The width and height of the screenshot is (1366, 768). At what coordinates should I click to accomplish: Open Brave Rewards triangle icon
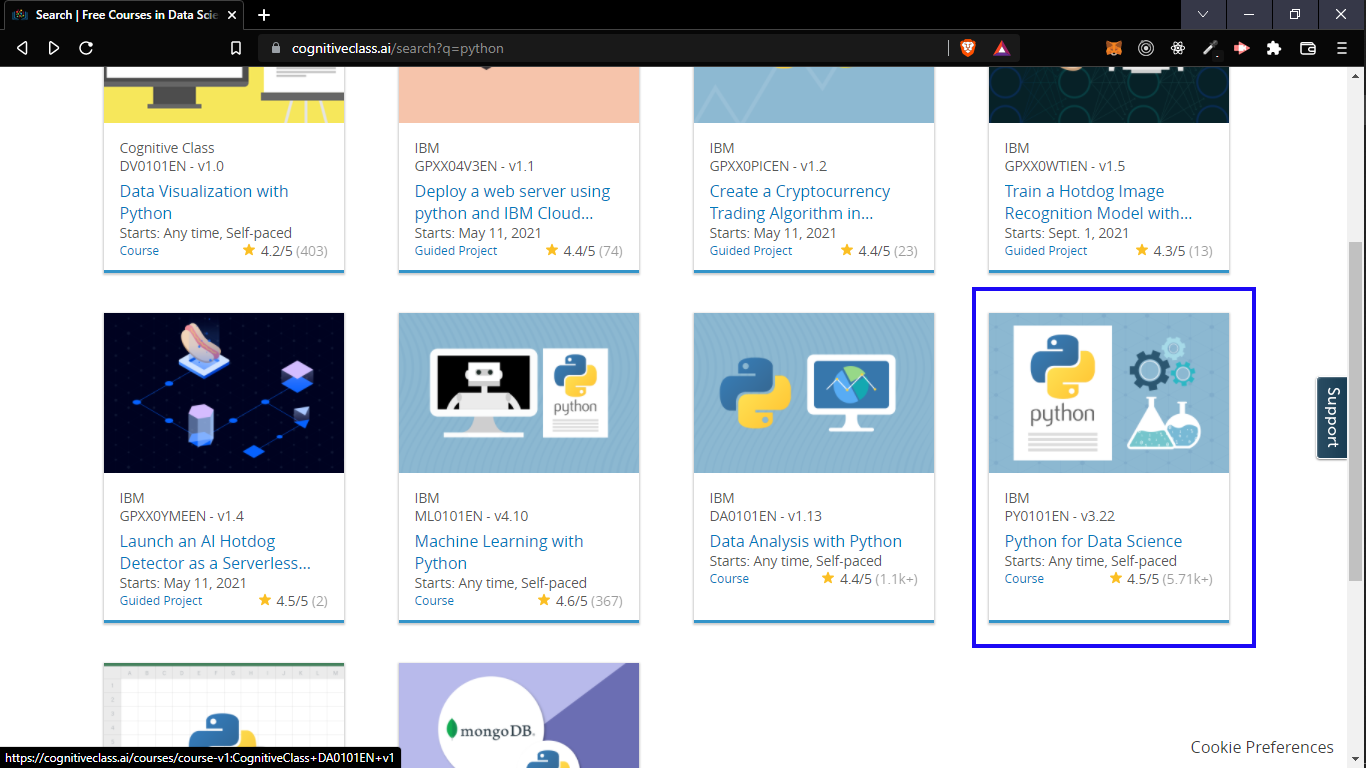pos(1001,48)
